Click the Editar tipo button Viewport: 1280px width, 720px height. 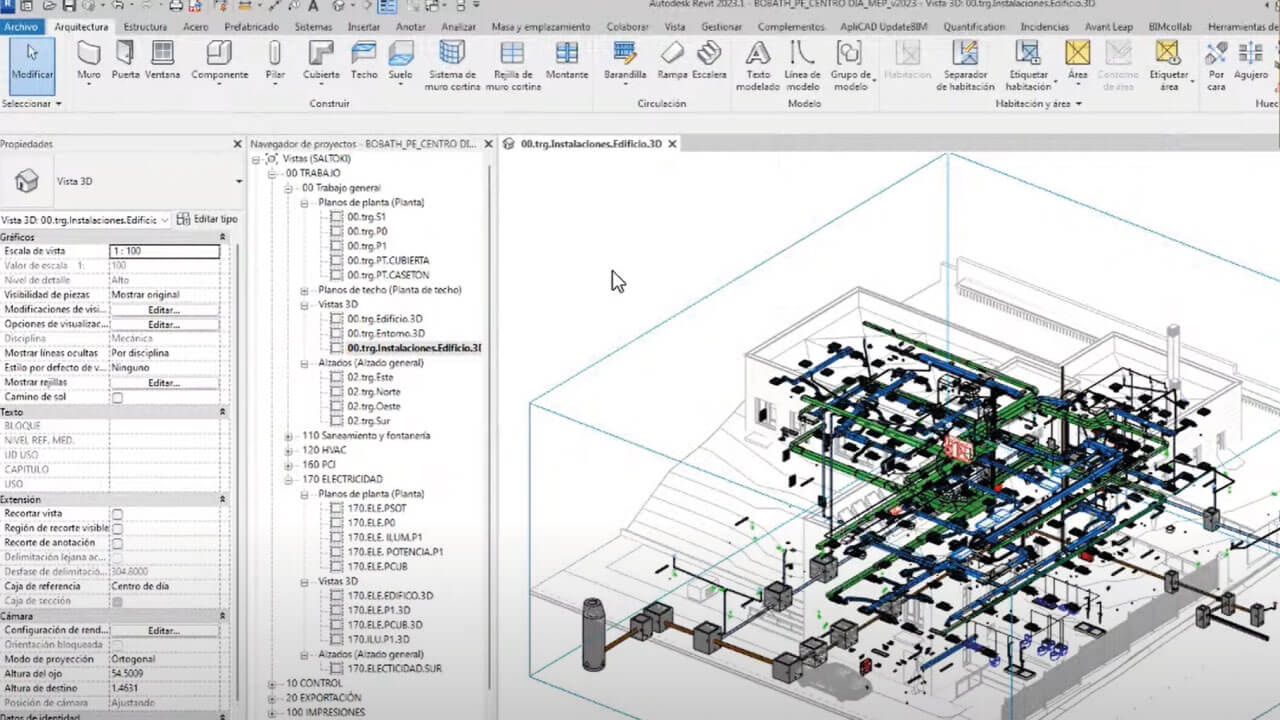click(x=208, y=219)
